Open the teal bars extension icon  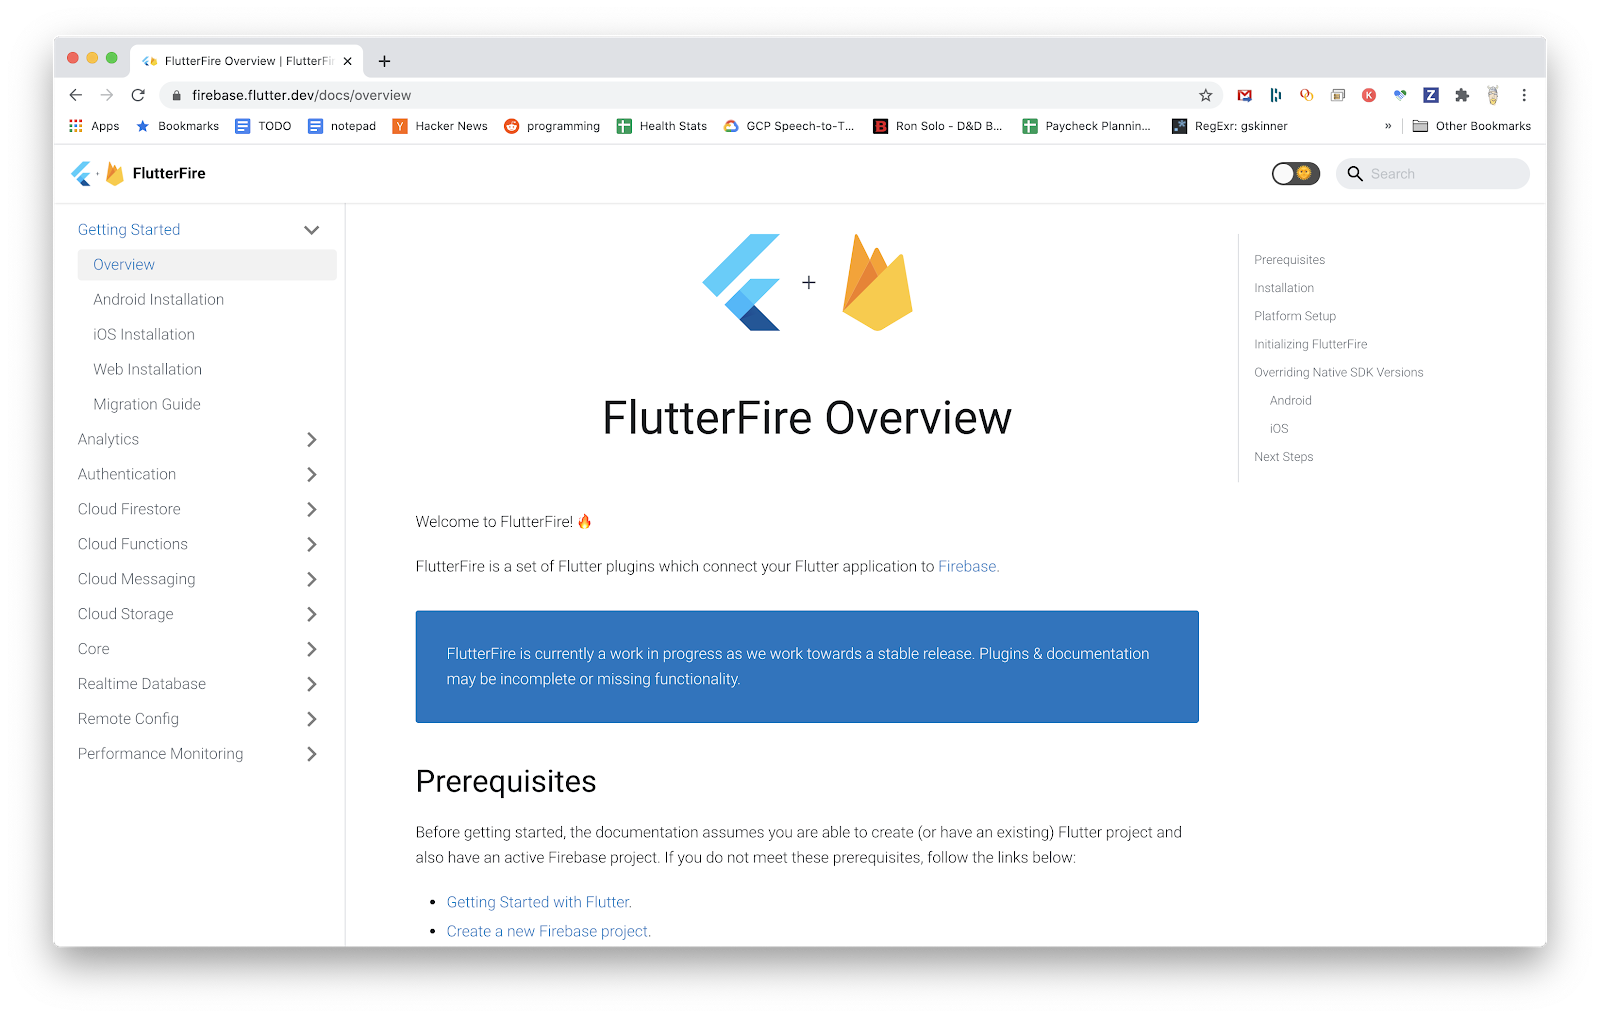[x=1275, y=95]
